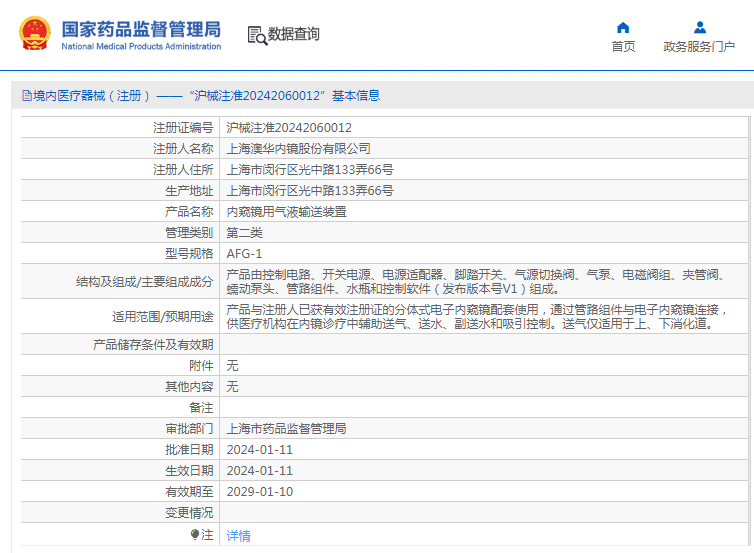Select model AFG-1 value
This screenshot has width=754, height=553.
(x=244, y=253)
